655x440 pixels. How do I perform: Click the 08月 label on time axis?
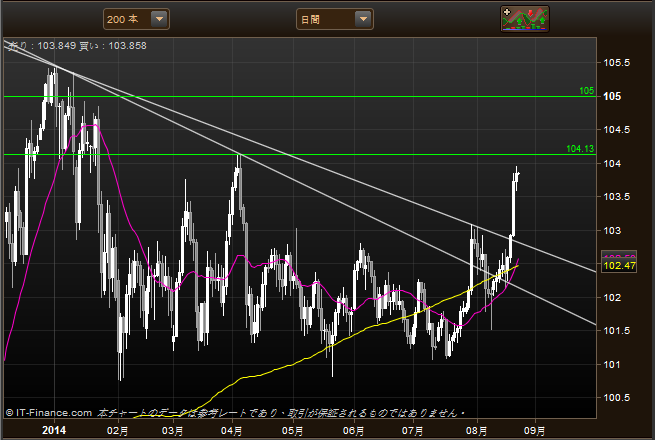(477, 430)
